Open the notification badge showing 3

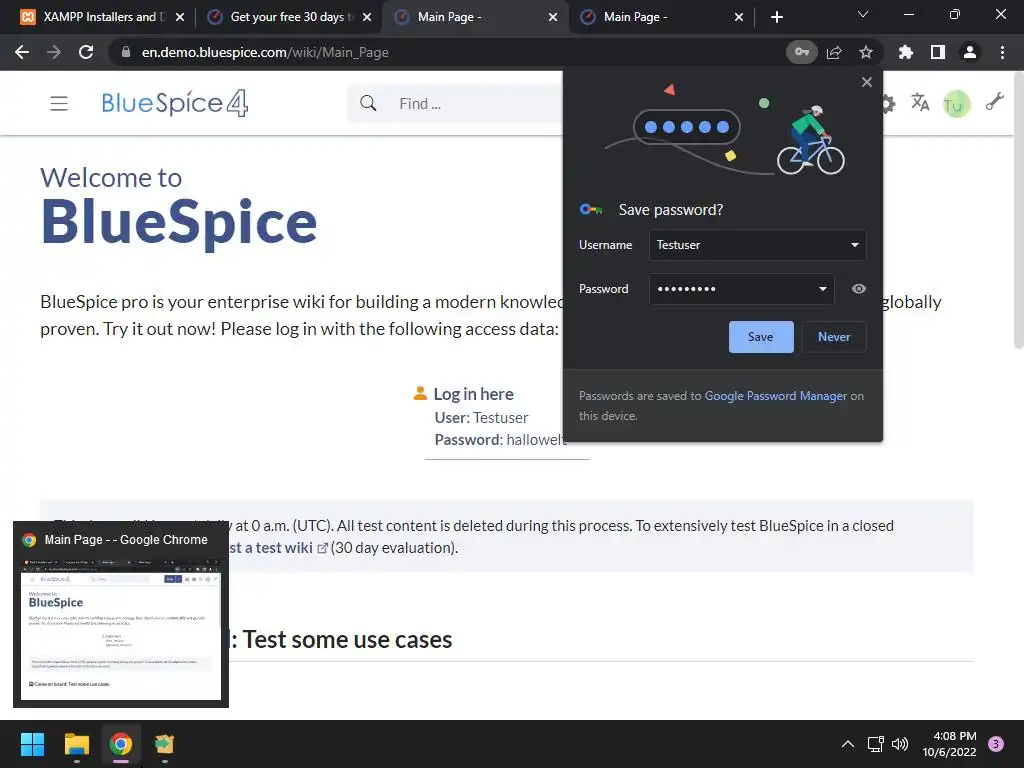click(996, 744)
